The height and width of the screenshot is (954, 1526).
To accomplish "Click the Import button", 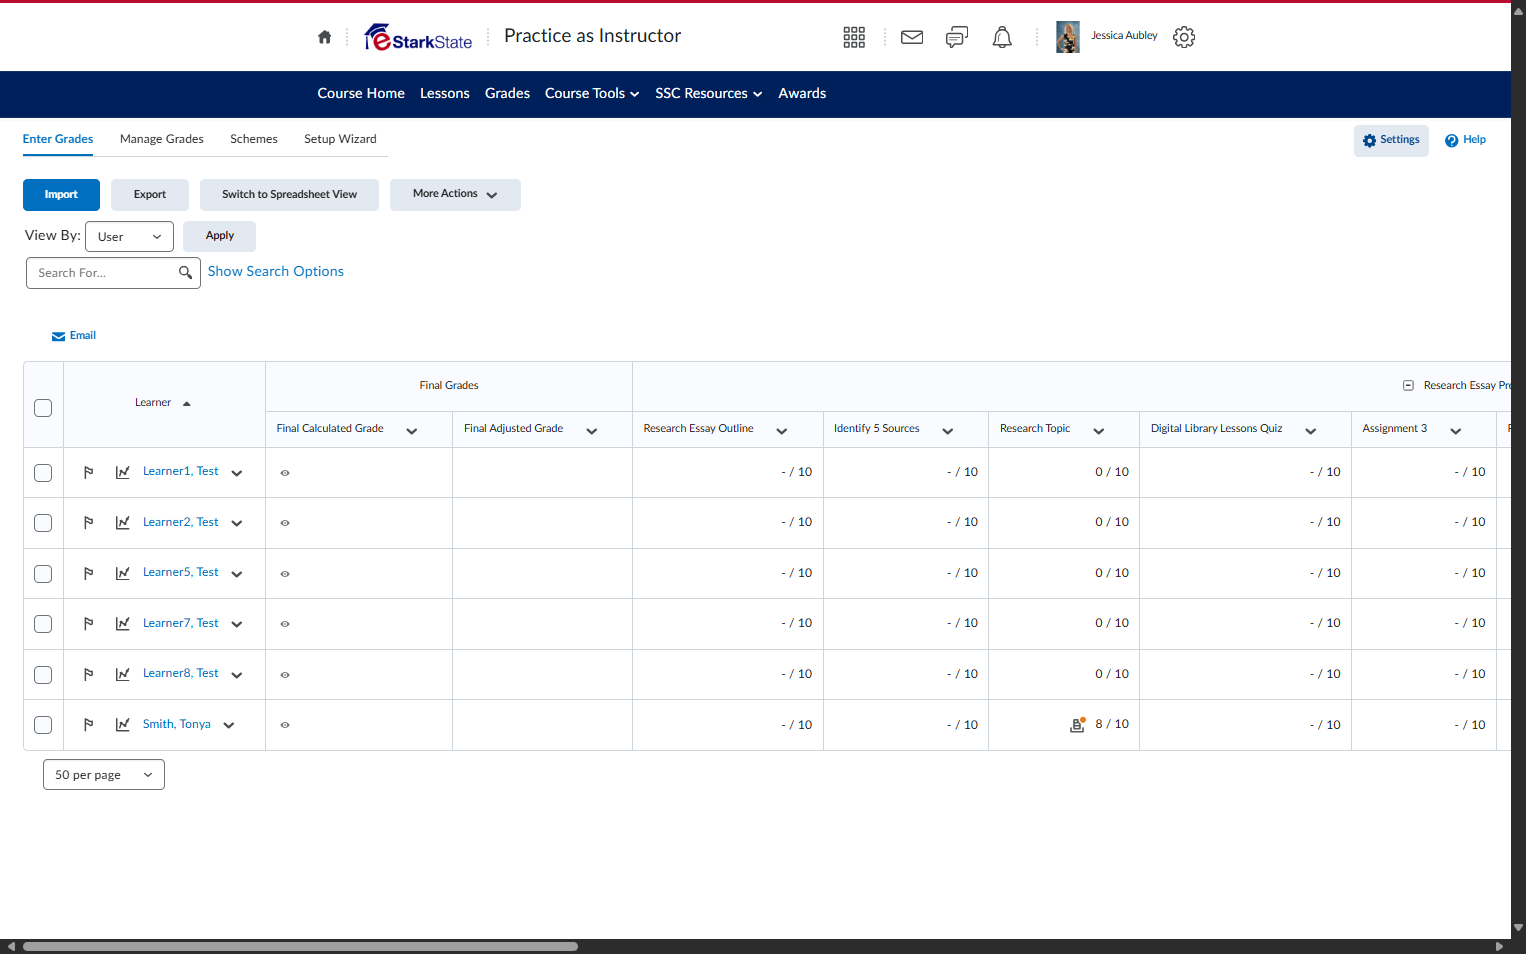I will [61, 195].
